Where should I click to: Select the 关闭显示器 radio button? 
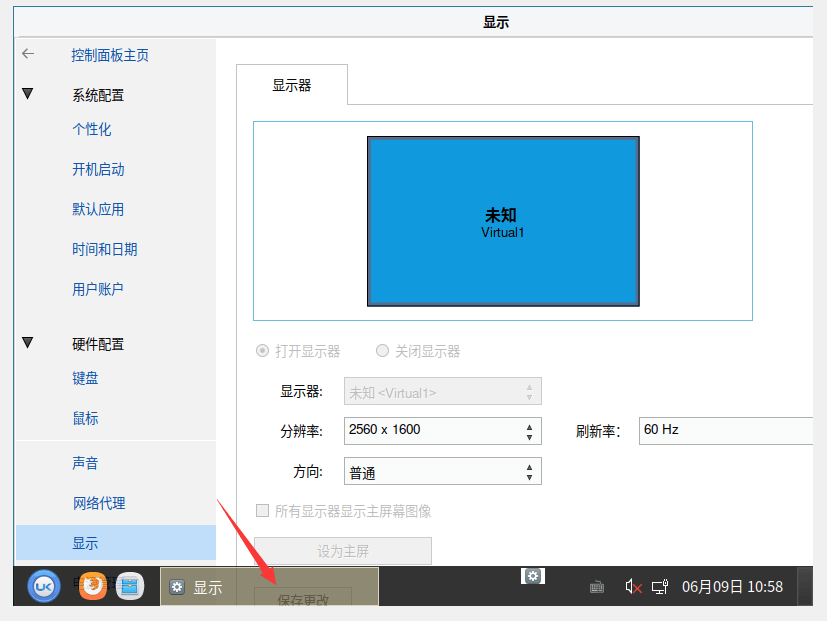tap(382, 350)
